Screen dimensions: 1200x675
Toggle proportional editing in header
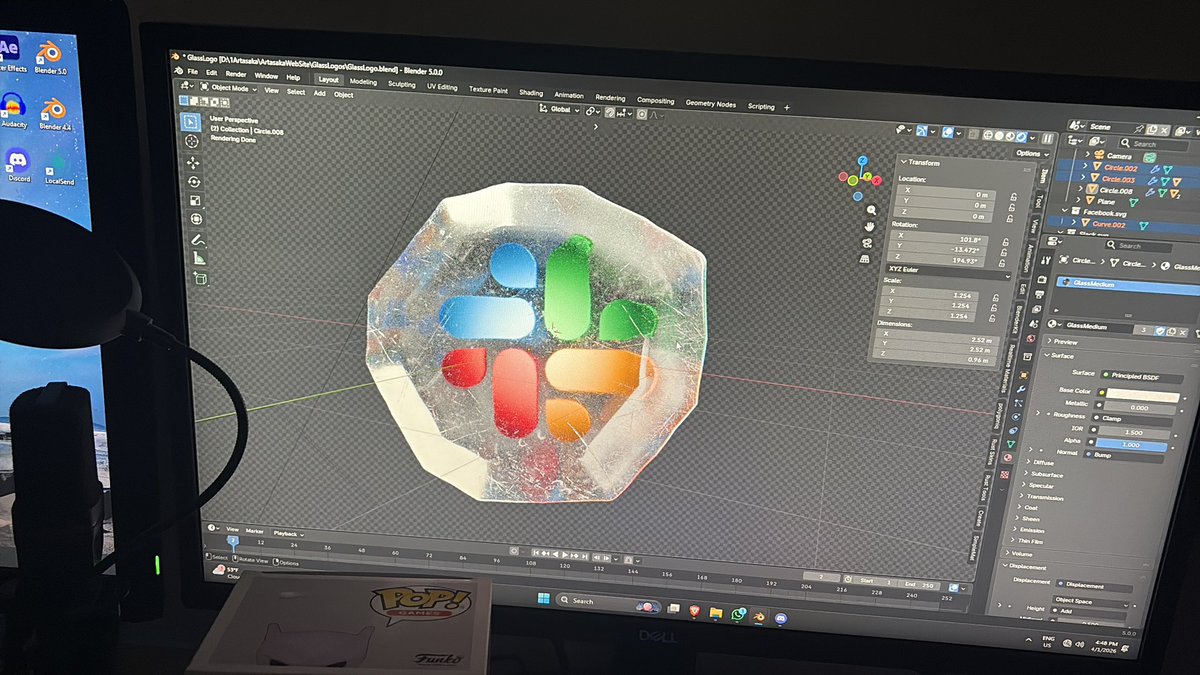click(x=642, y=113)
